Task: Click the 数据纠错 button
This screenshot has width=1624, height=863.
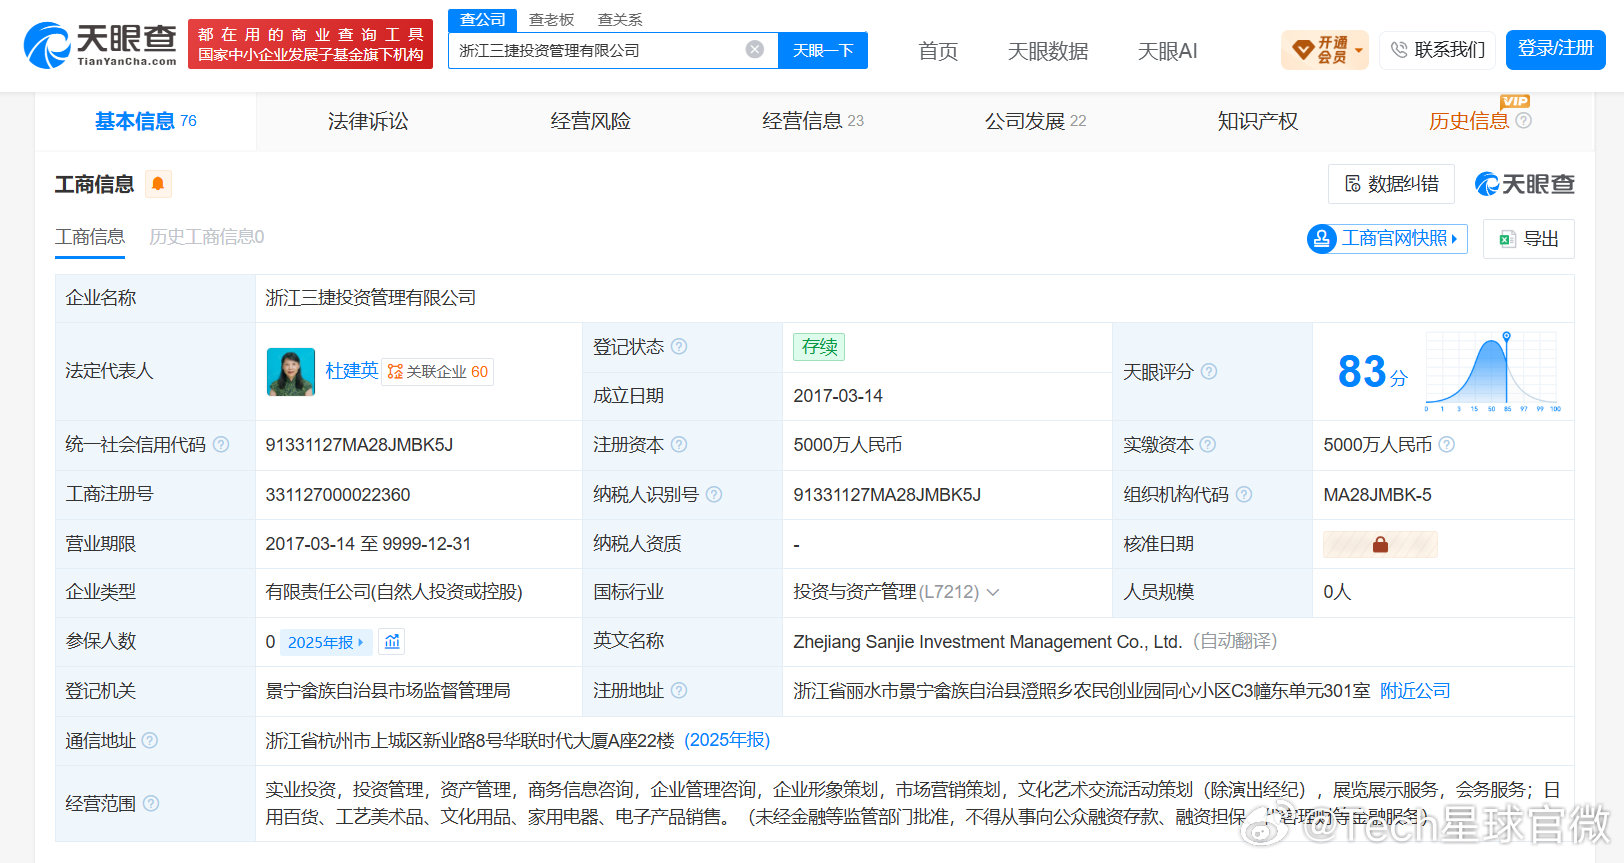Action: tap(1391, 184)
